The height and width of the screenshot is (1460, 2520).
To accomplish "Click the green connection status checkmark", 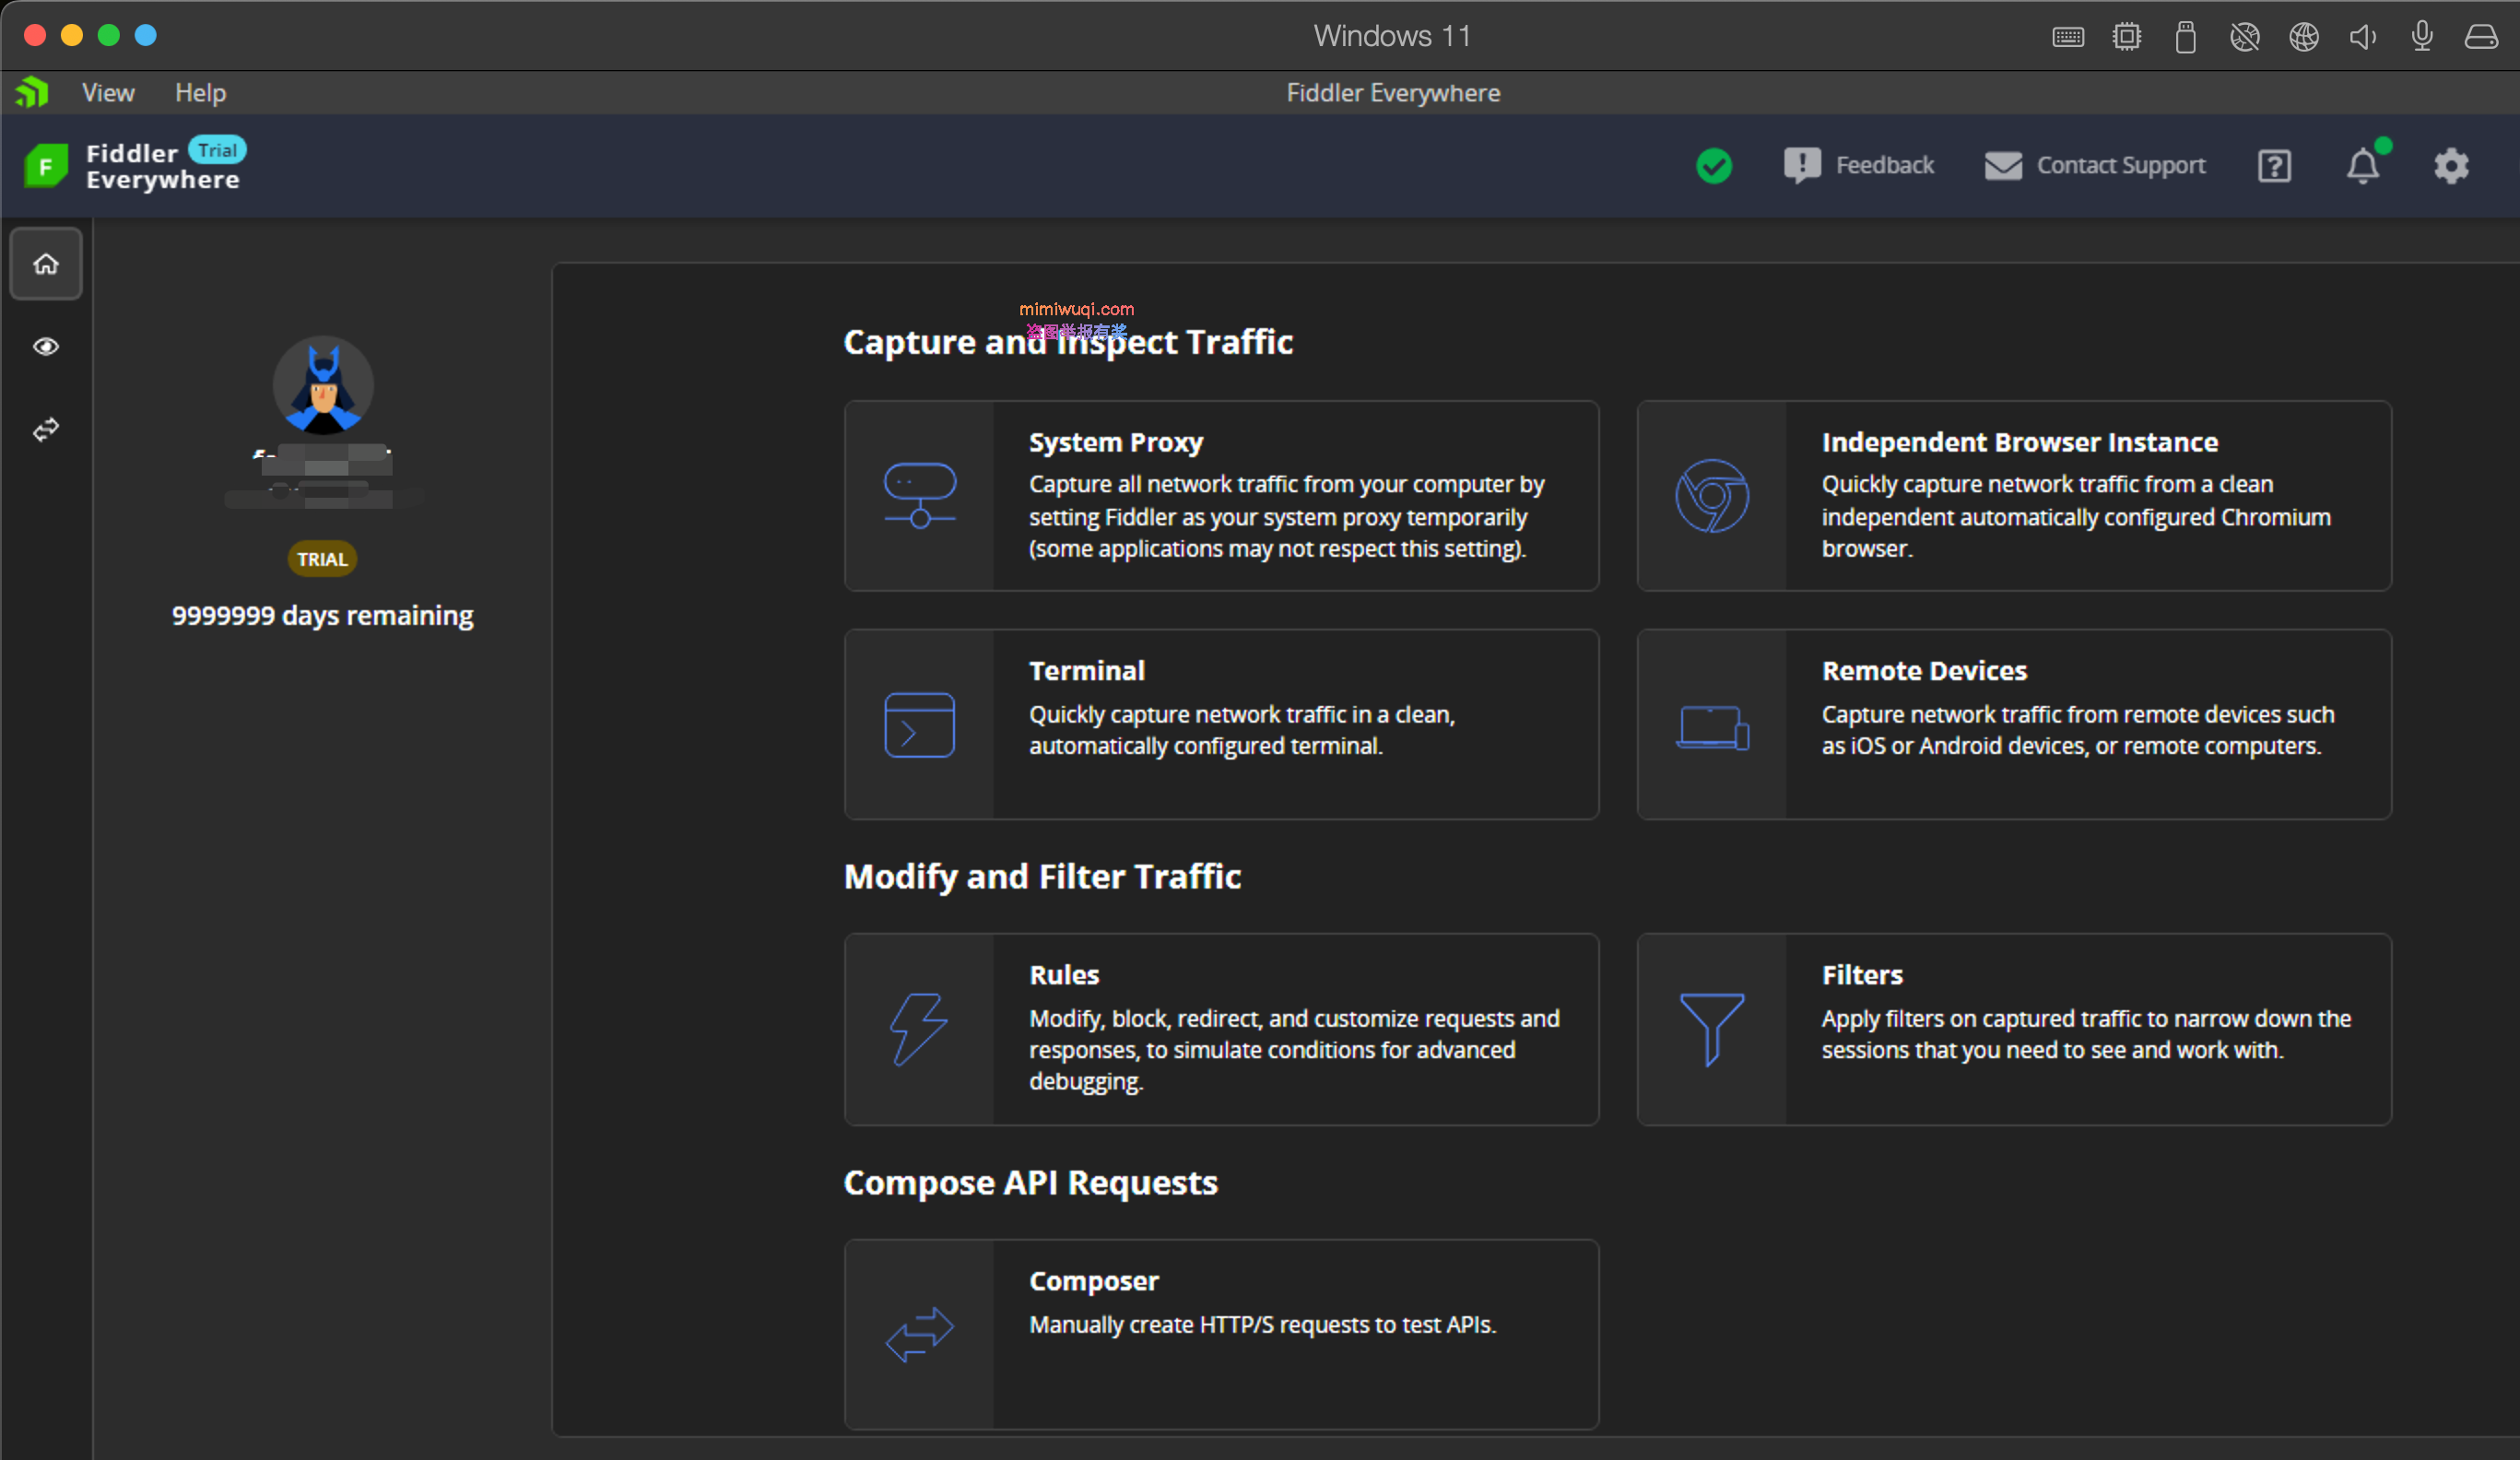I will coord(1714,166).
